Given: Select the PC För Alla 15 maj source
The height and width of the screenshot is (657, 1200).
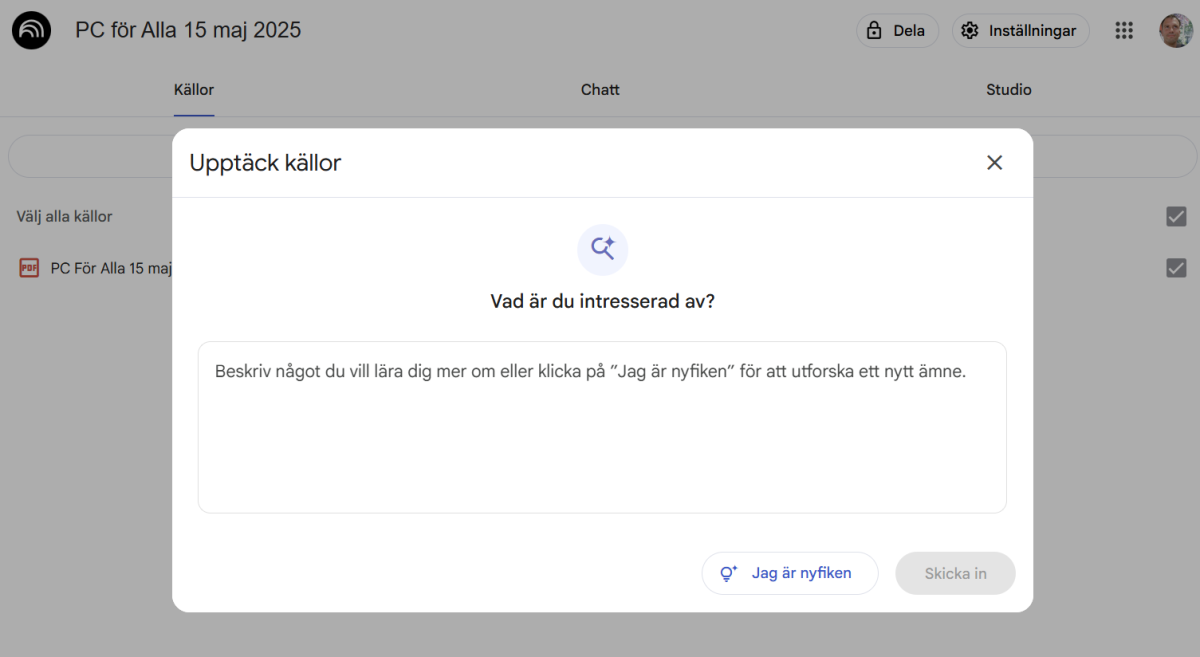Looking at the screenshot, I should tap(111, 268).
